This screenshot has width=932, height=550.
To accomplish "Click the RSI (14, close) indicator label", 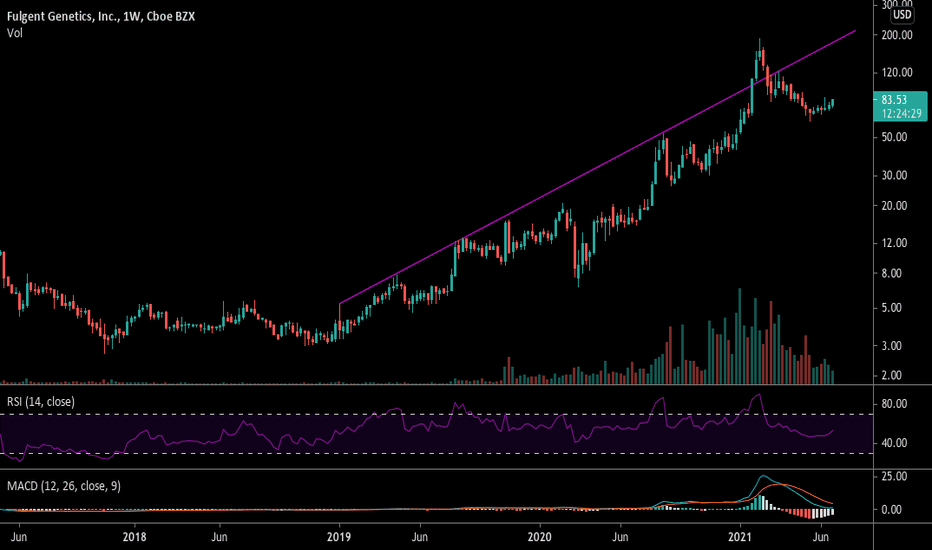I will [x=41, y=402].
